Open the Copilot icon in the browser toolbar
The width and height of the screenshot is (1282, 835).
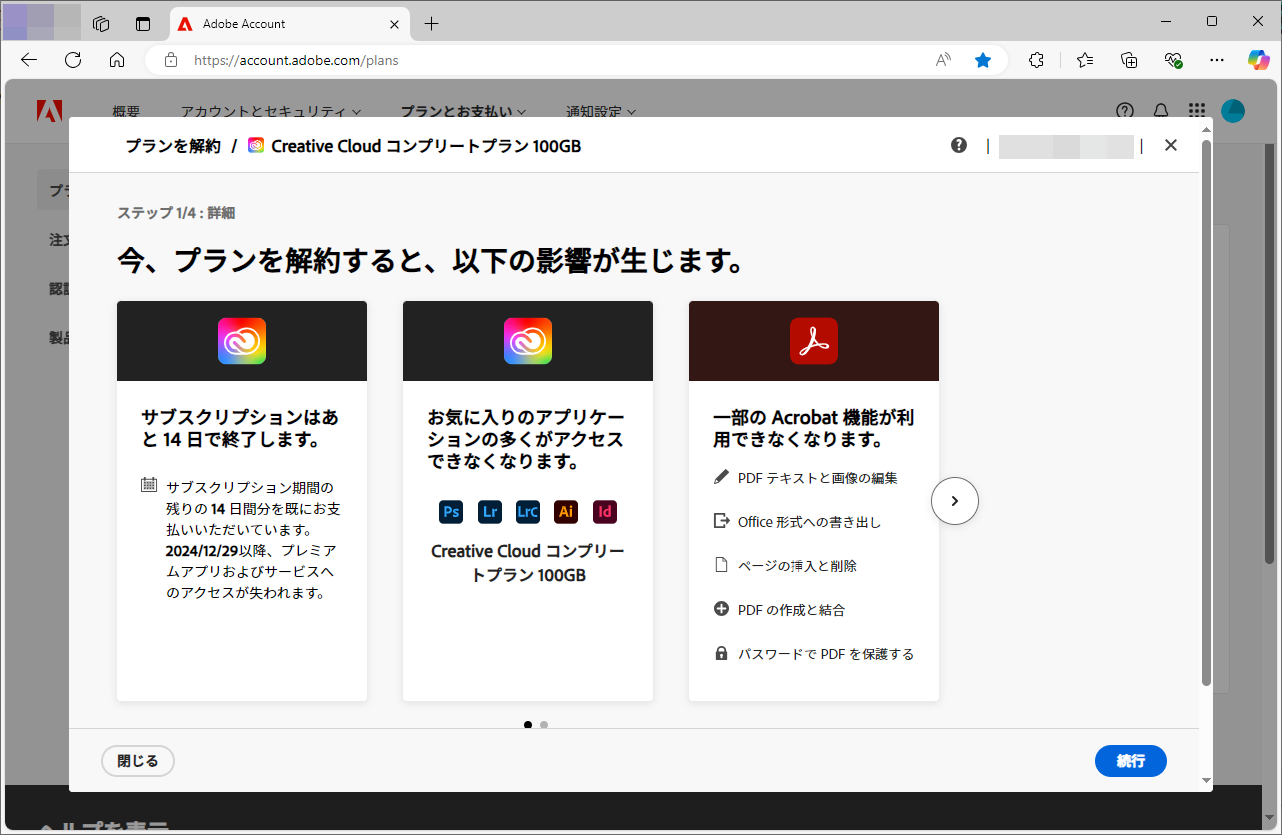coord(1258,60)
